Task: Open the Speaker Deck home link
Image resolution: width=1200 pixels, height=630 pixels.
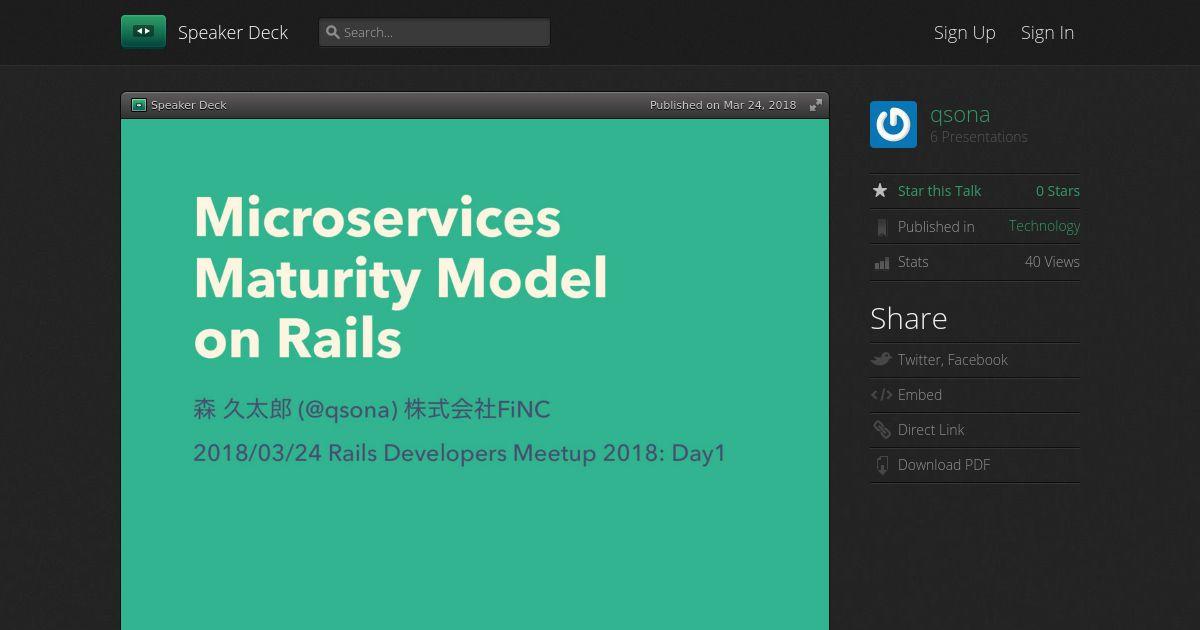Action: (x=233, y=32)
